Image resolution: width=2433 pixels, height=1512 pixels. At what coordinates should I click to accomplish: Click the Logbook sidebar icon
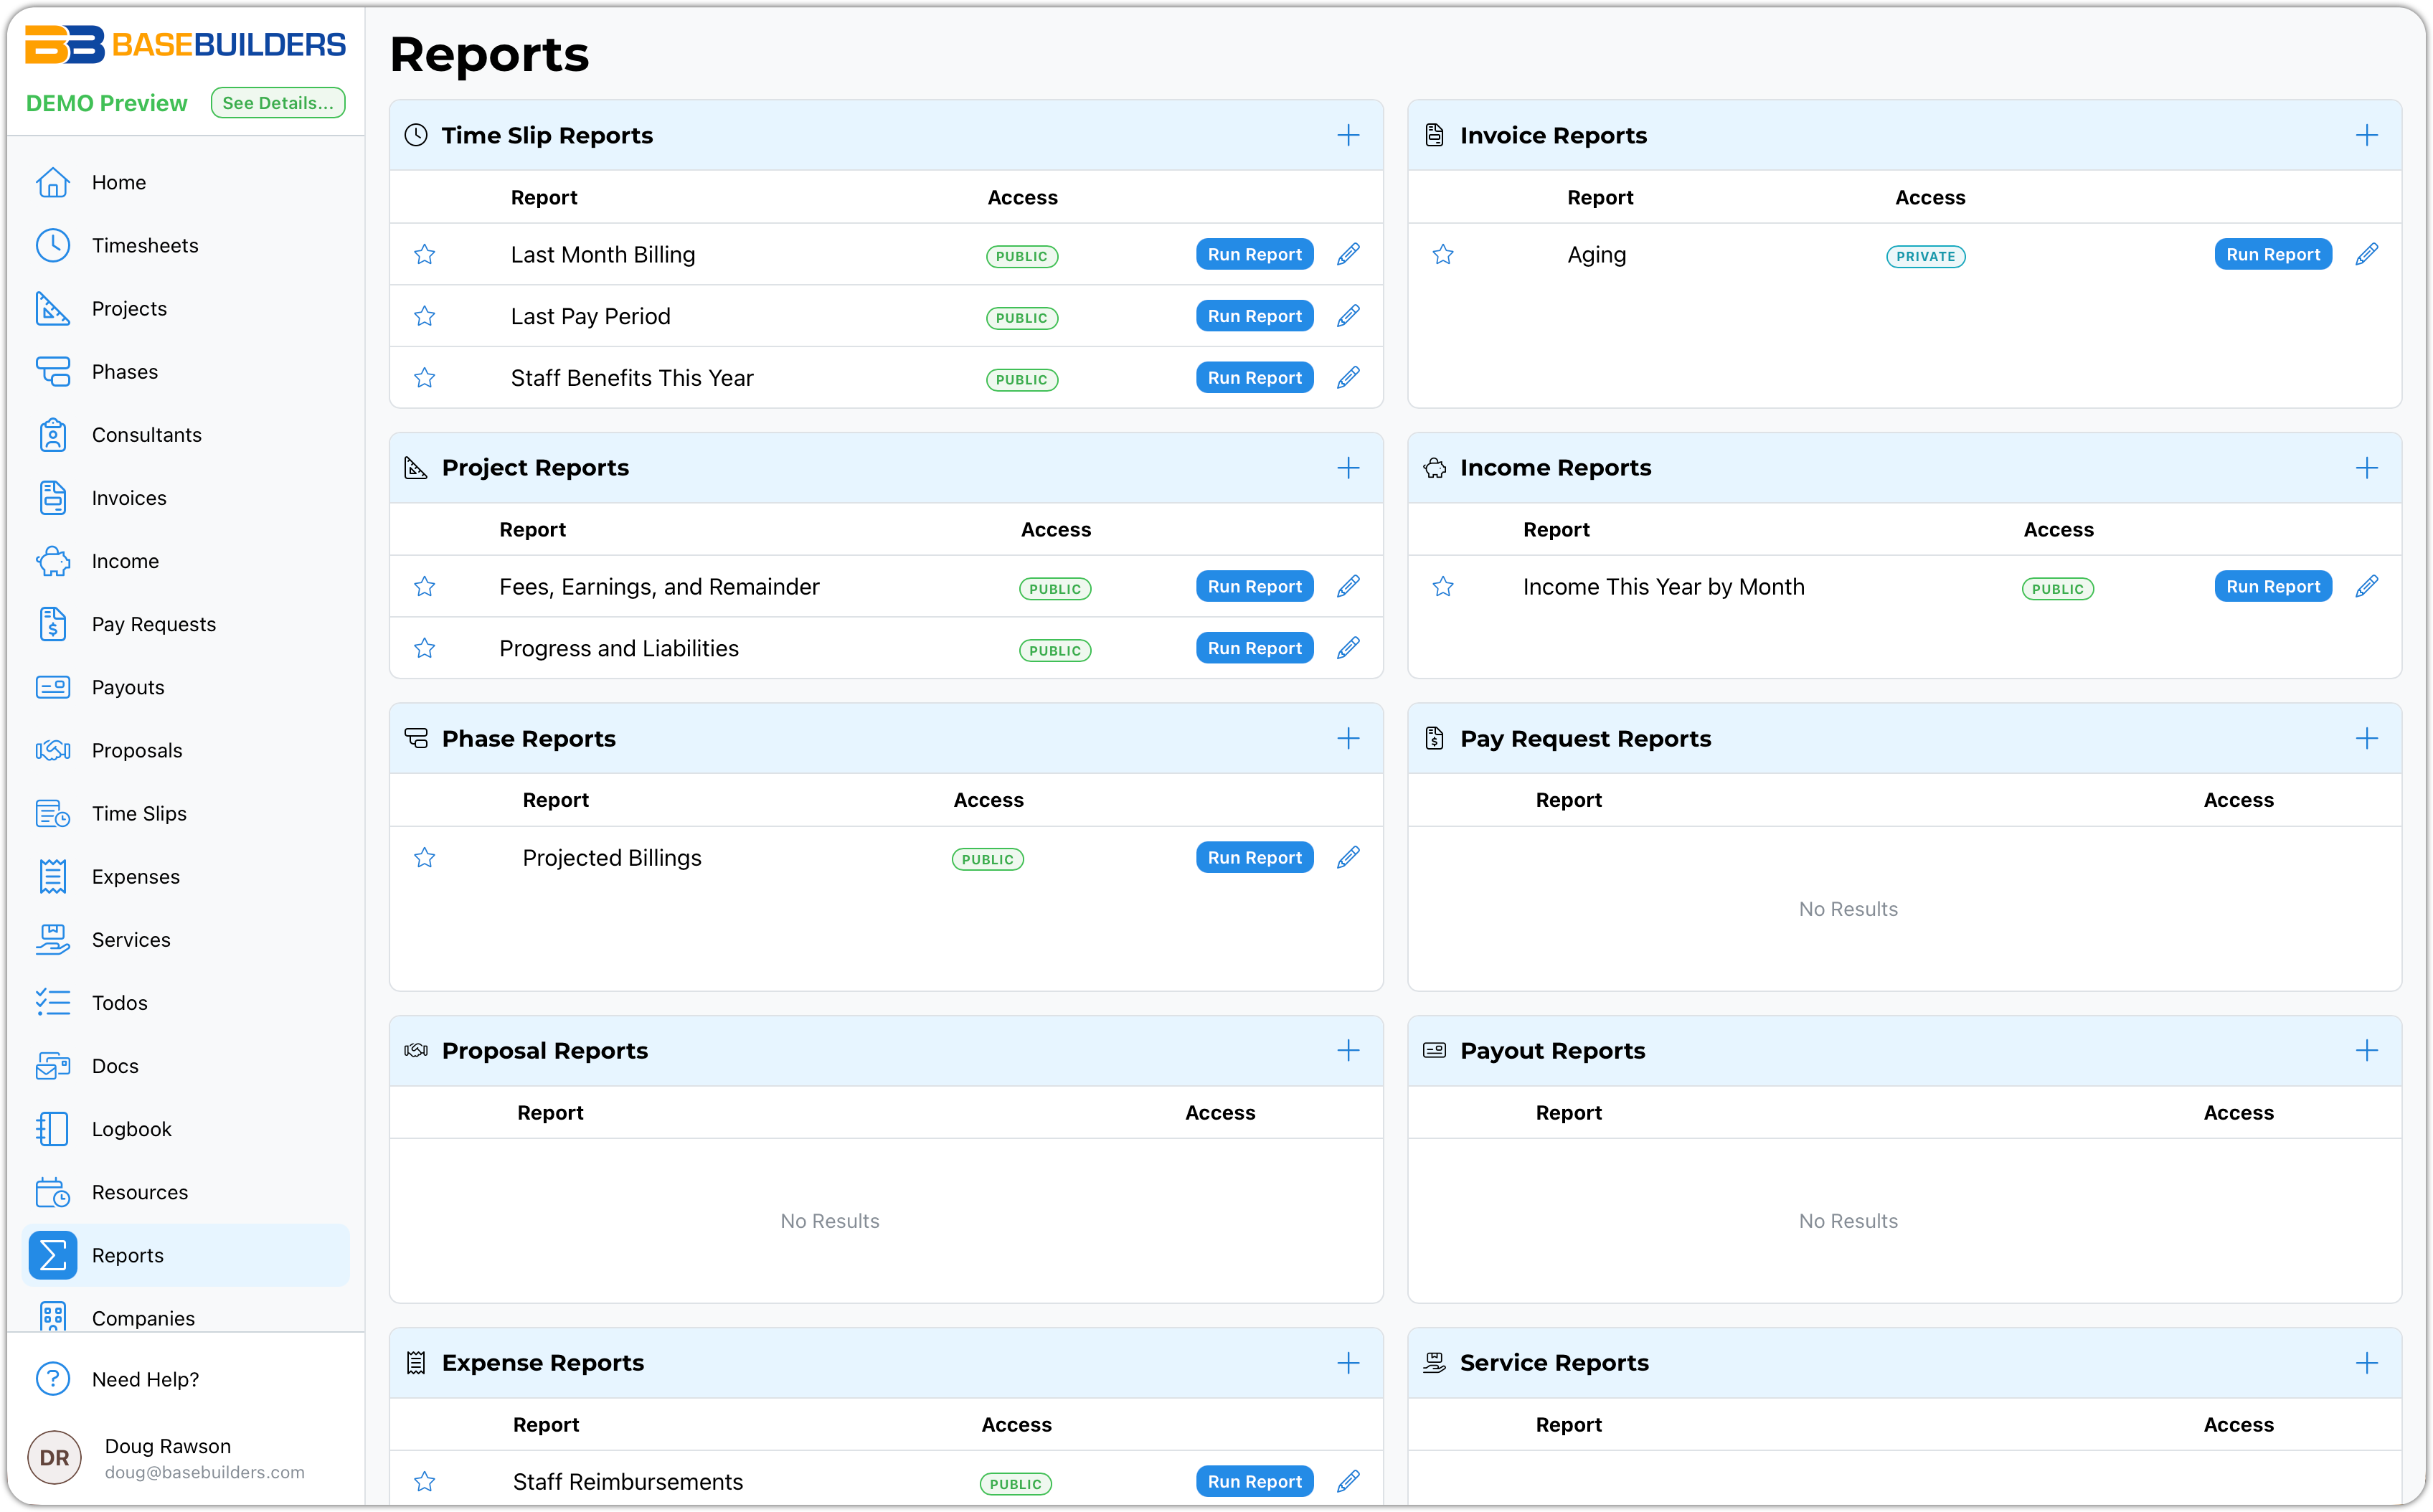(52, 1129)
